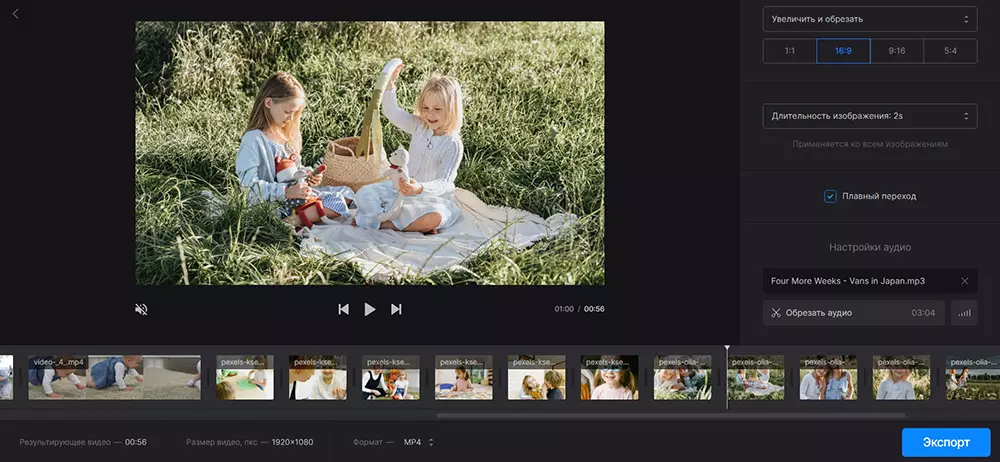
Task: Select the 1:1 aspect ratio
Action: point(789,51)
